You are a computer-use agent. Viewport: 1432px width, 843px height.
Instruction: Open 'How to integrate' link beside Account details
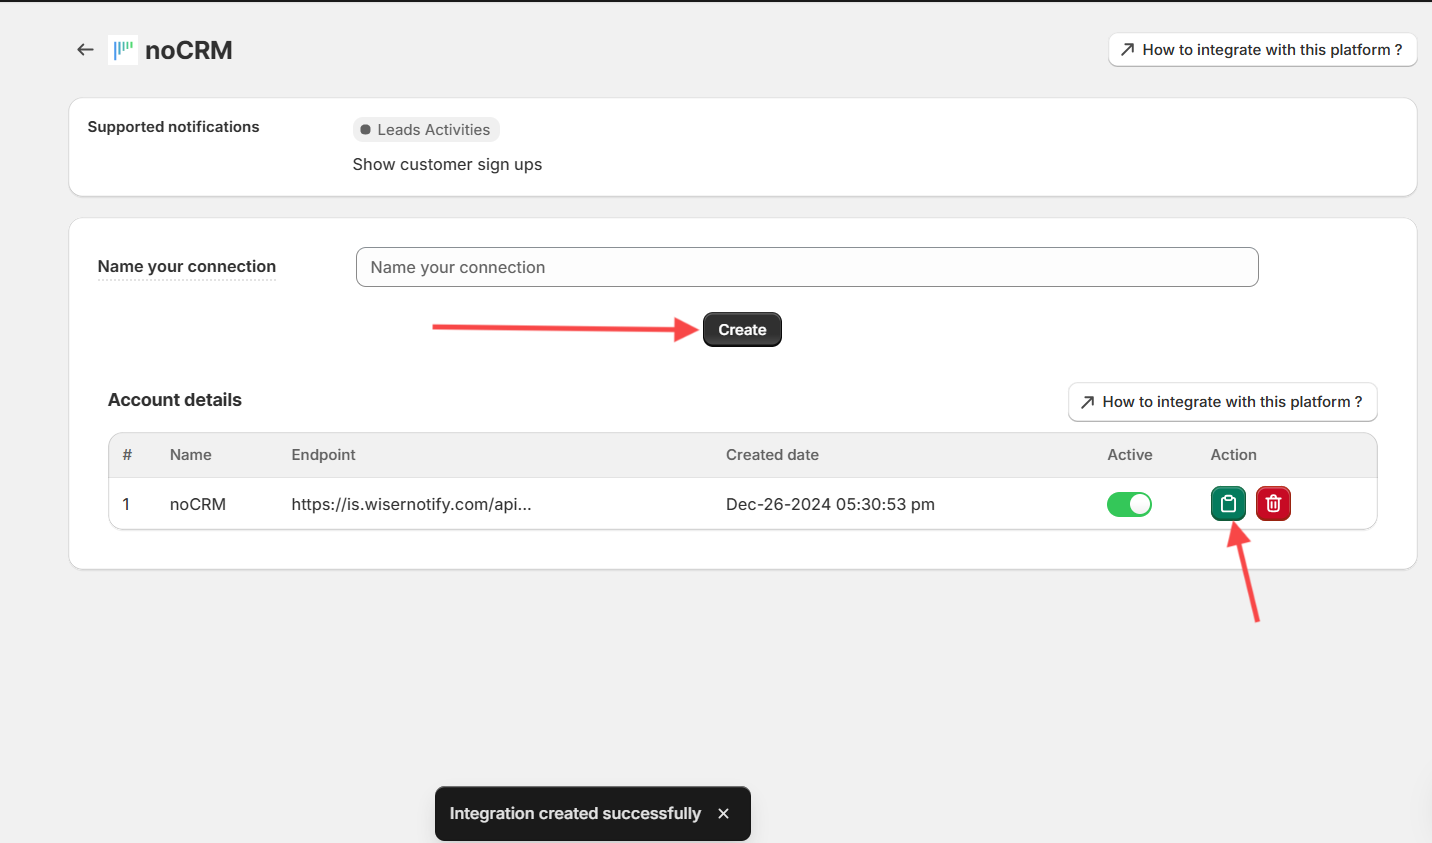1222,402
